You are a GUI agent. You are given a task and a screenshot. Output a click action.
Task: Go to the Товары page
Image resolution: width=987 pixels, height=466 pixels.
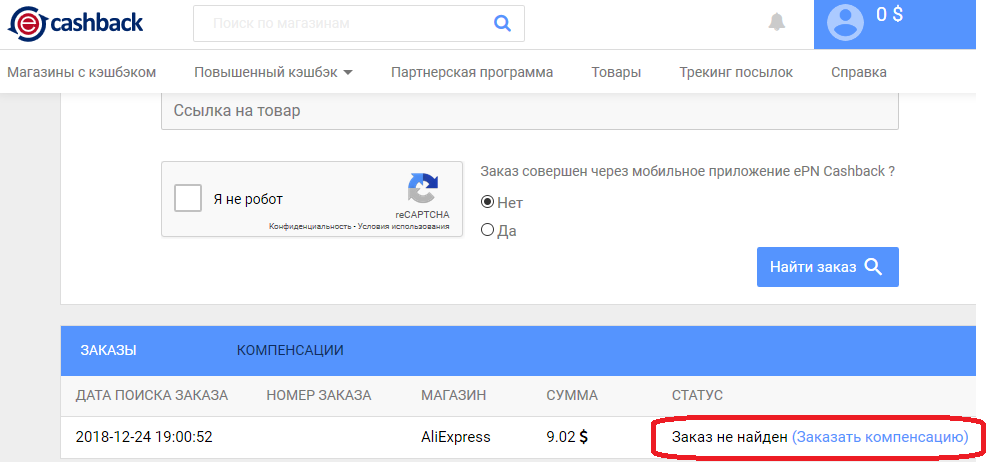pos(616,72)
